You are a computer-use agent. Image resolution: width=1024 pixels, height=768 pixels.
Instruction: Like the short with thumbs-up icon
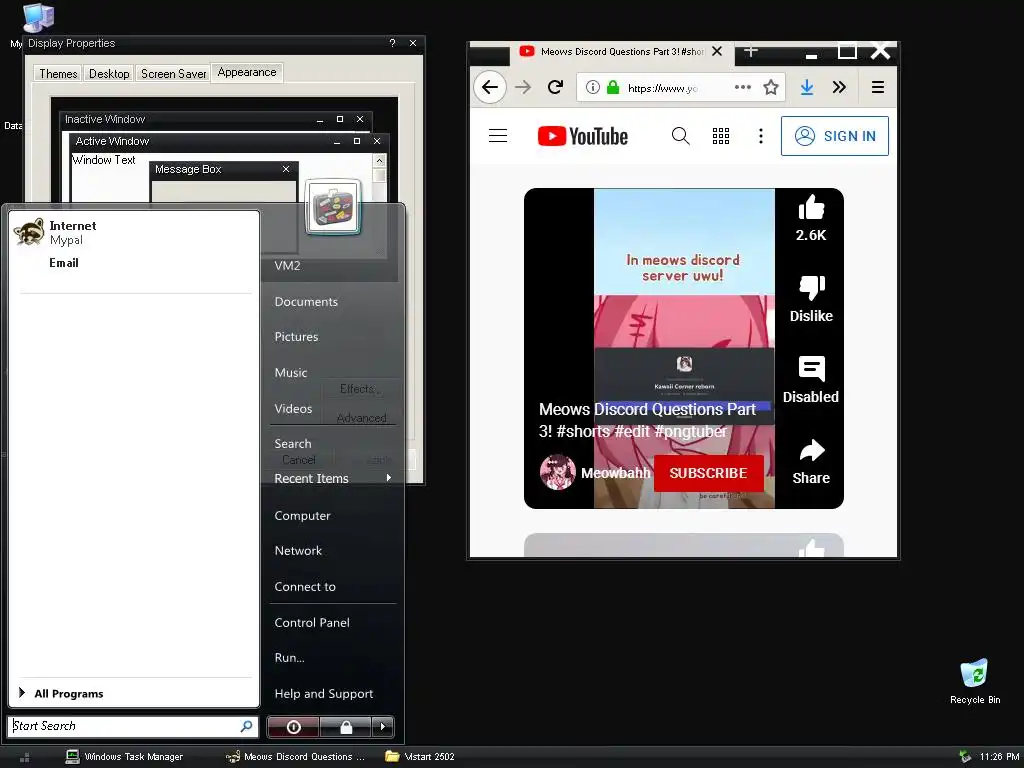[811, 208]
